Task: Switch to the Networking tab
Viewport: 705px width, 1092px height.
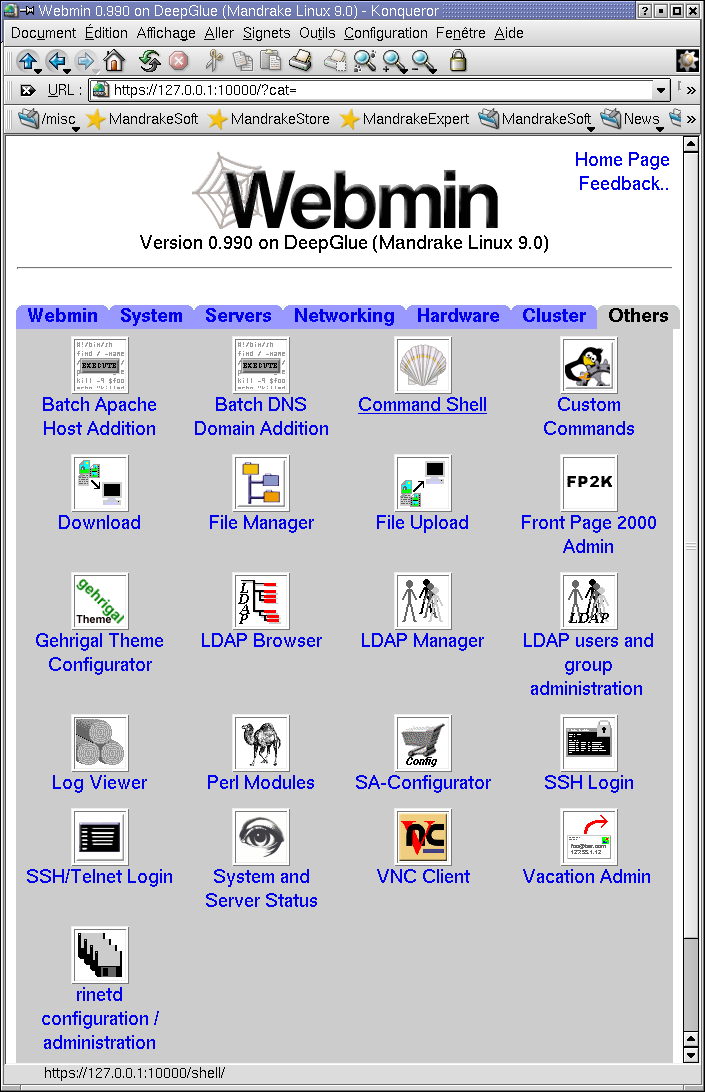Action: pyautogui.click(x=344, y=315)
